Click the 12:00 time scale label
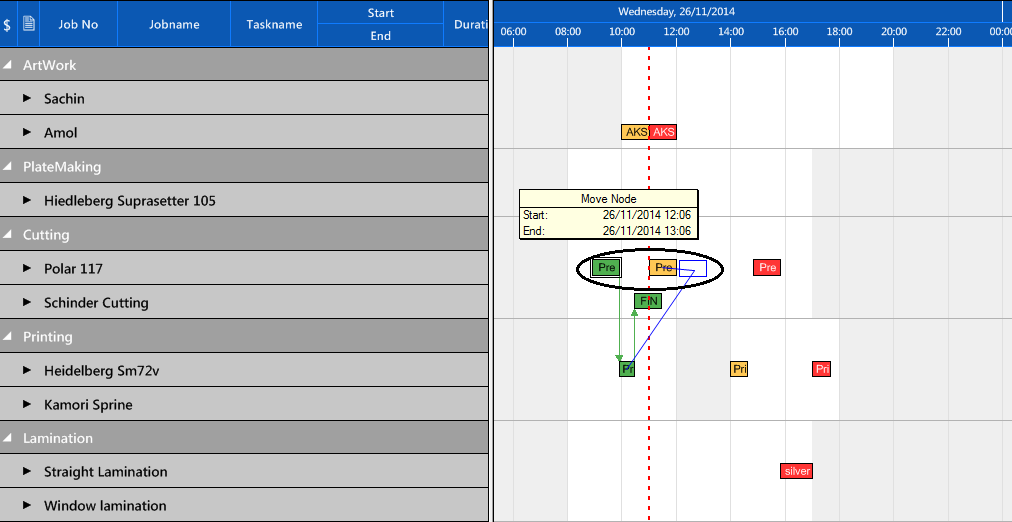 coord(676,32)
